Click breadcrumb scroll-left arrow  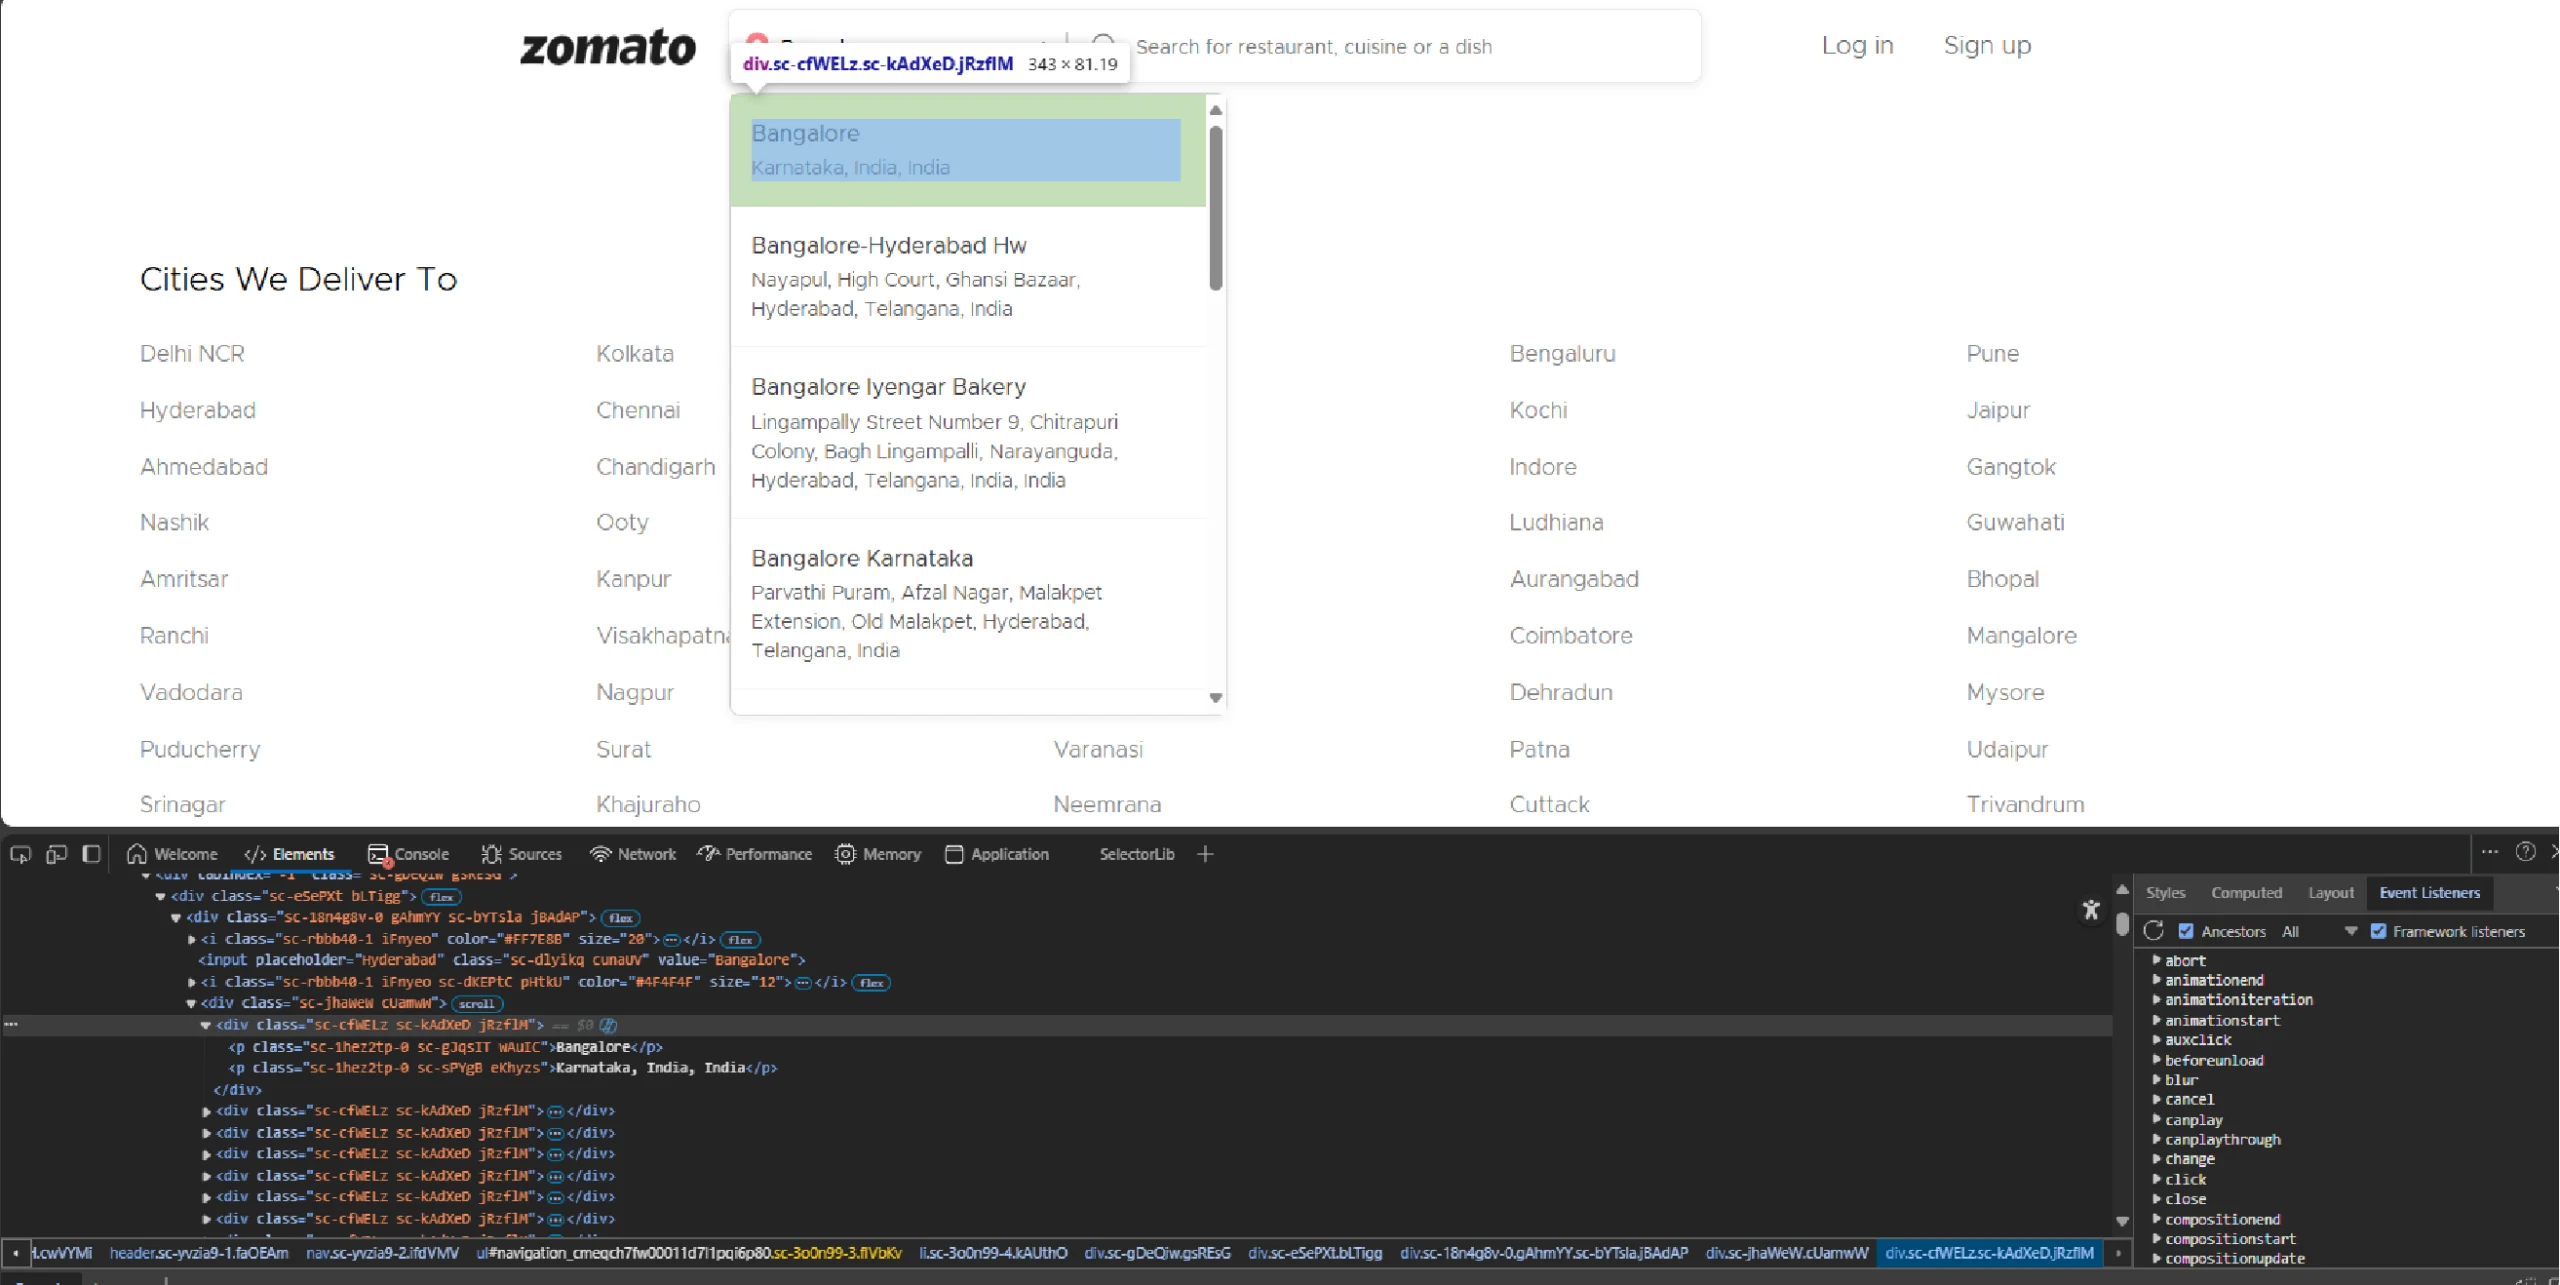pos(15,1252)
